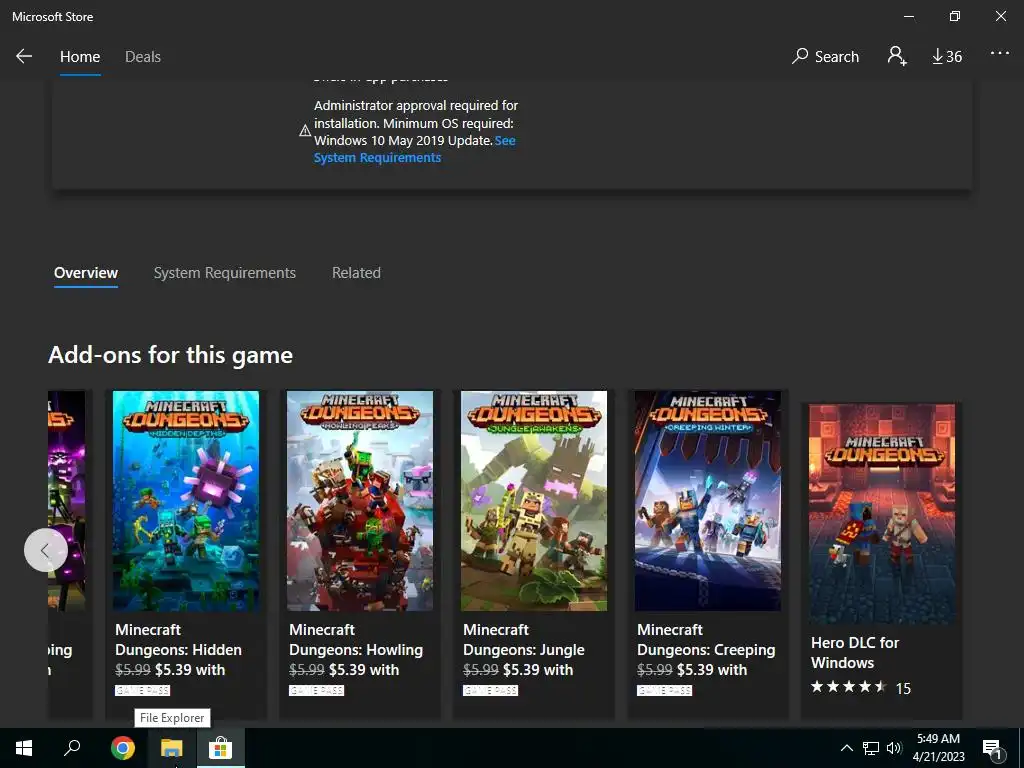Click the Microsoft Store window title
1024x768 pixels.
(x=52, y=17)
